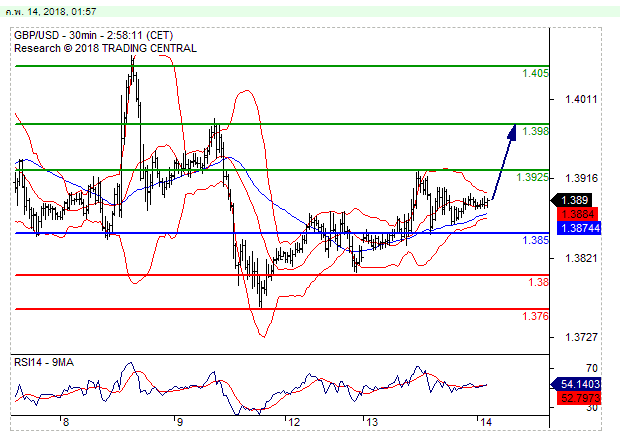Click the green 1.3925 resistance label
Viewport: 620px width, 441px height.
pyautogui.click(x=532, y=177)
